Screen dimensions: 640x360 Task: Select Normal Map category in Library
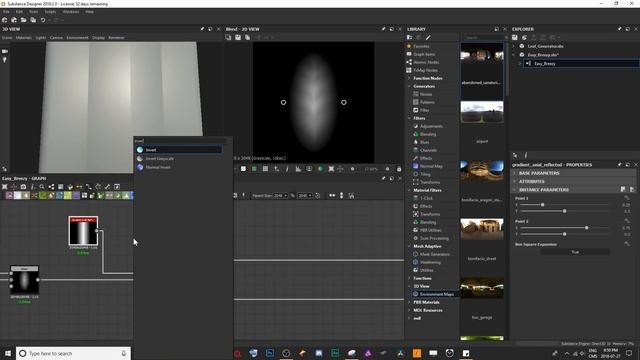click(431, 166)
